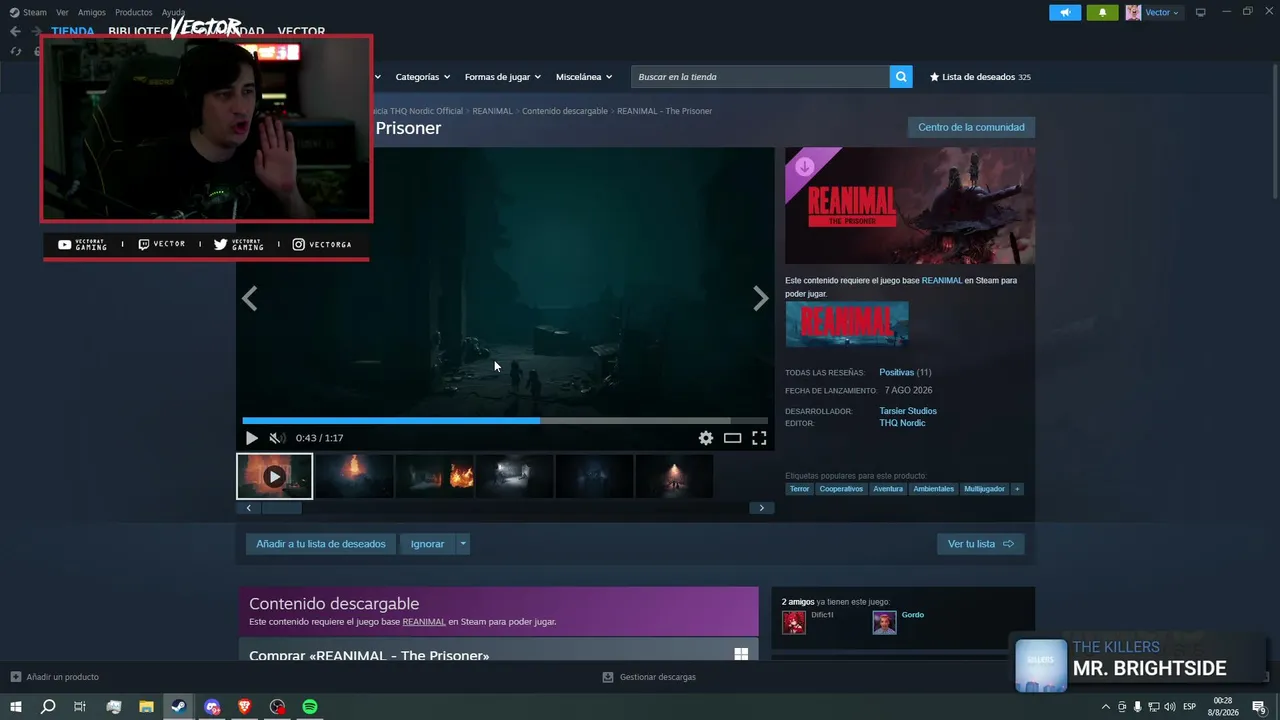The height and width of the screenshot is (720, 1280).
Task: Expand the Formas de jugar dropdown
Action: click(x=503, y=77)
